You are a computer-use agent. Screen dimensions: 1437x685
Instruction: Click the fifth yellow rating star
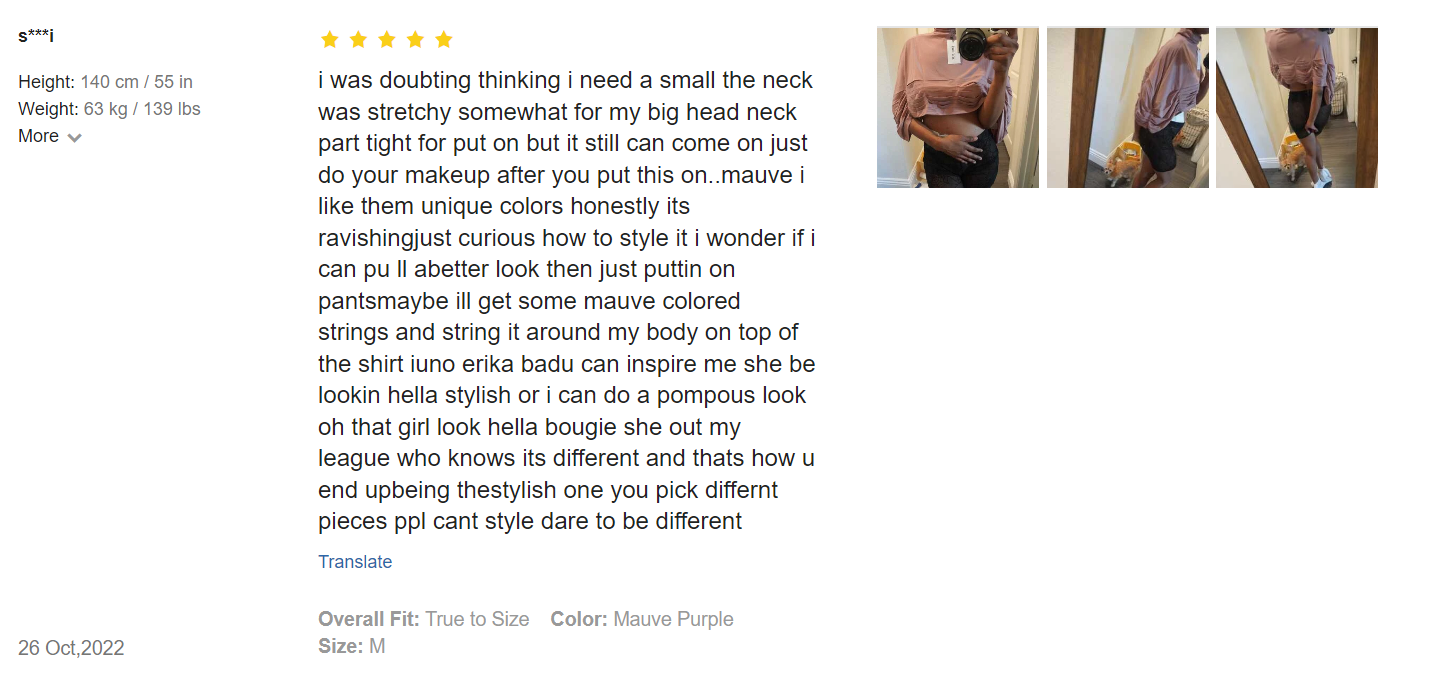point(444,40)
